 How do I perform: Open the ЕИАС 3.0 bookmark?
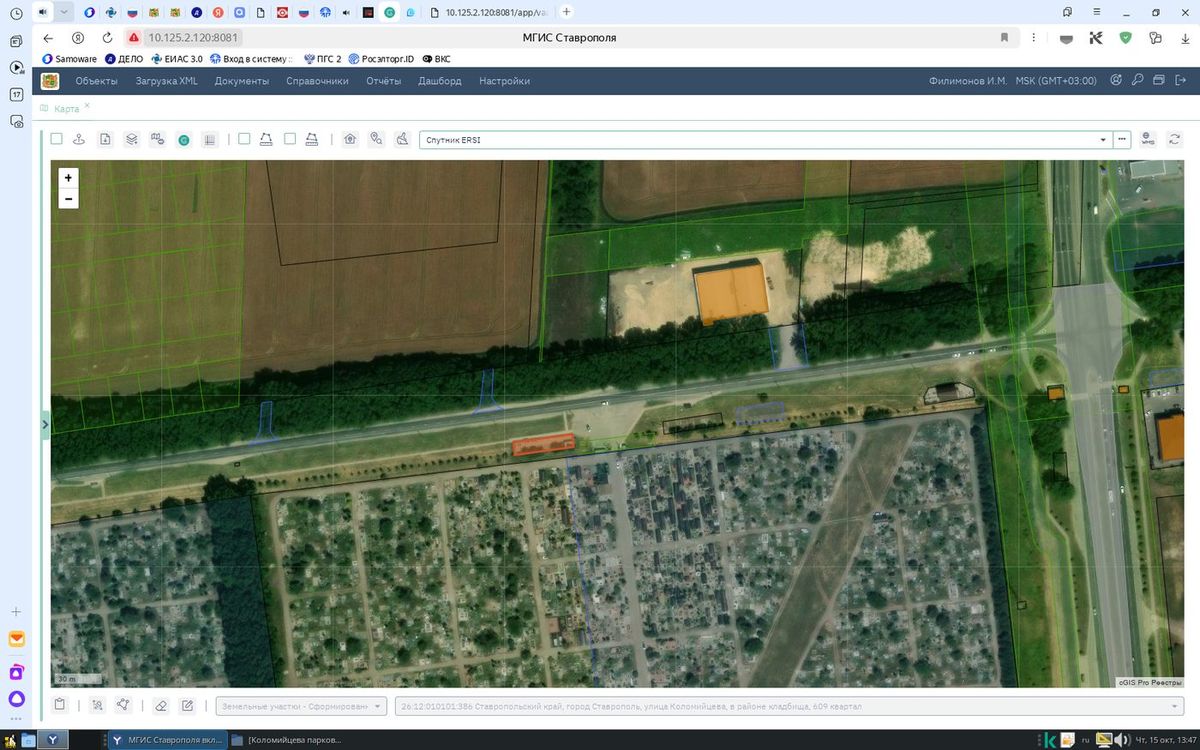coord(177,59)
